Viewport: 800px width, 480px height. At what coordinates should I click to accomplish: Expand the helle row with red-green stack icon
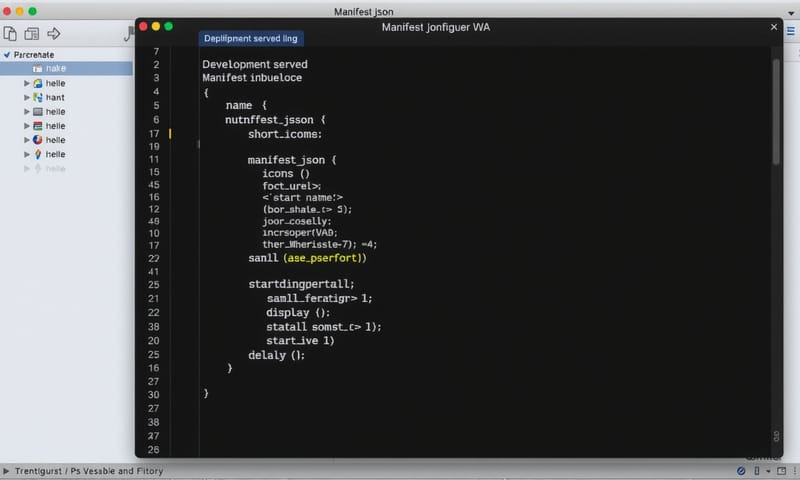pyautogui.click(x=27, y=125)
